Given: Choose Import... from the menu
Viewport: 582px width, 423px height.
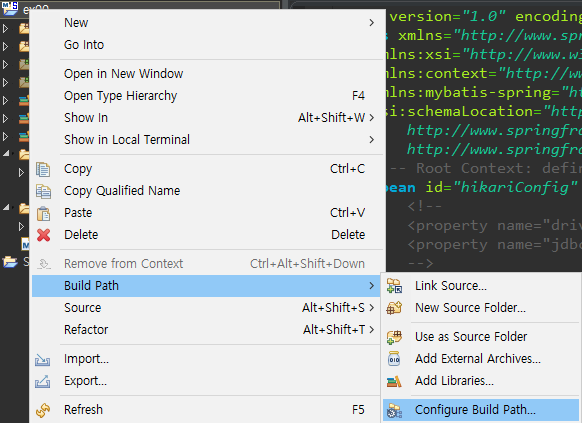Looking at the screenshot, I should point(206,359).
